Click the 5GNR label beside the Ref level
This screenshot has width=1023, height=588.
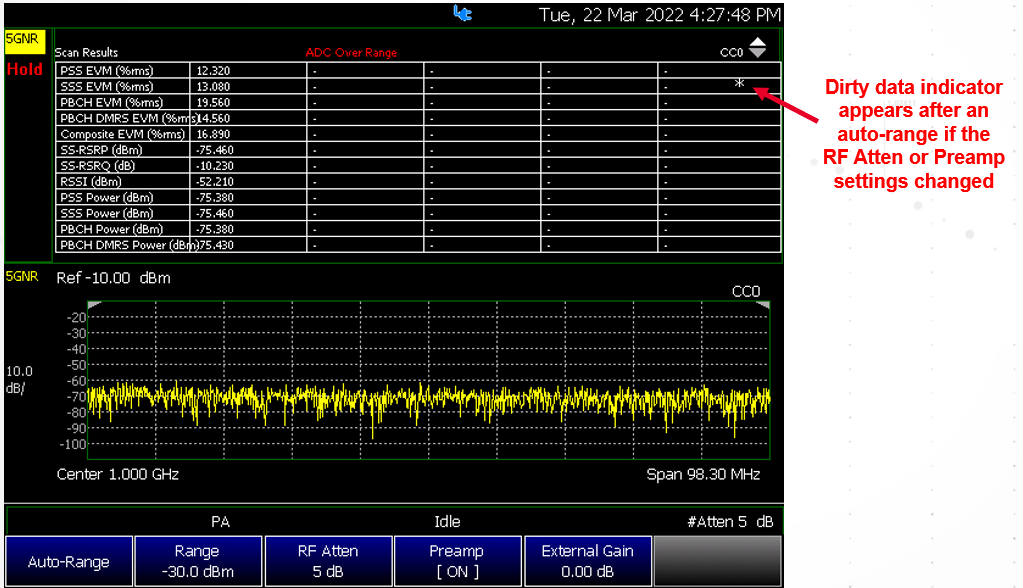point(22,277)
